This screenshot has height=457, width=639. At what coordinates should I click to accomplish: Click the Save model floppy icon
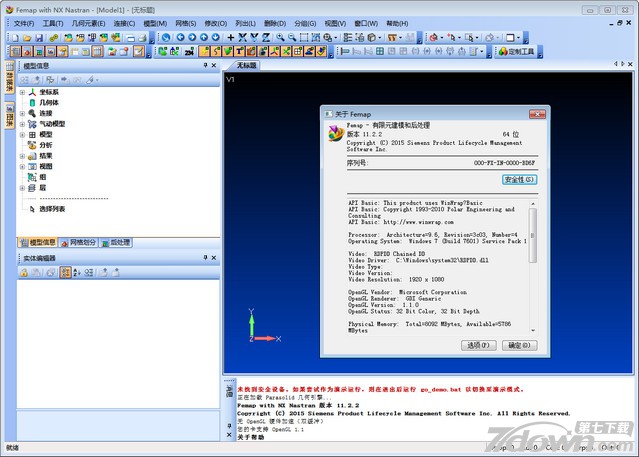pos(37,37)
